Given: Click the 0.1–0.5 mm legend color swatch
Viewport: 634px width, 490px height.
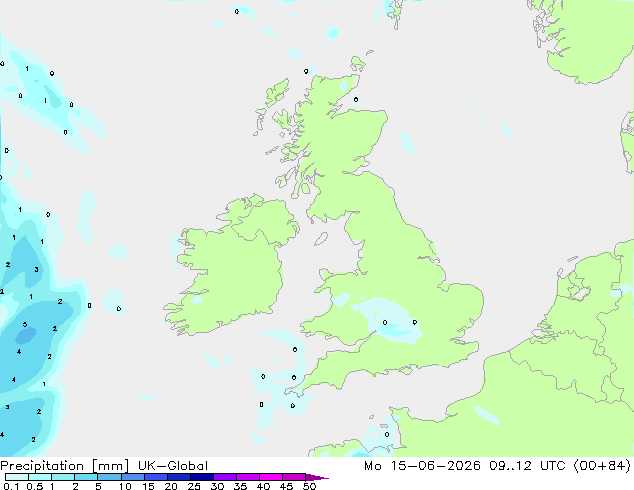Looking at the screenshot, I should click(x=17, y=477).
